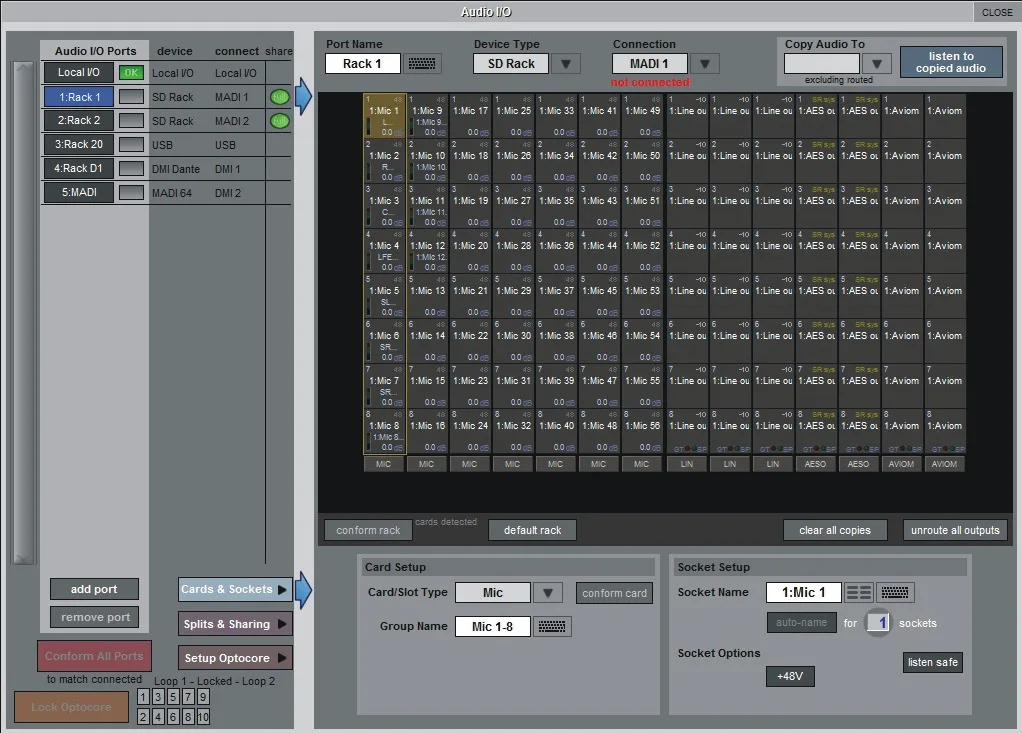1022x733 pixels.
Task: Click the list icon next to Socket Name
Action: 858,592
